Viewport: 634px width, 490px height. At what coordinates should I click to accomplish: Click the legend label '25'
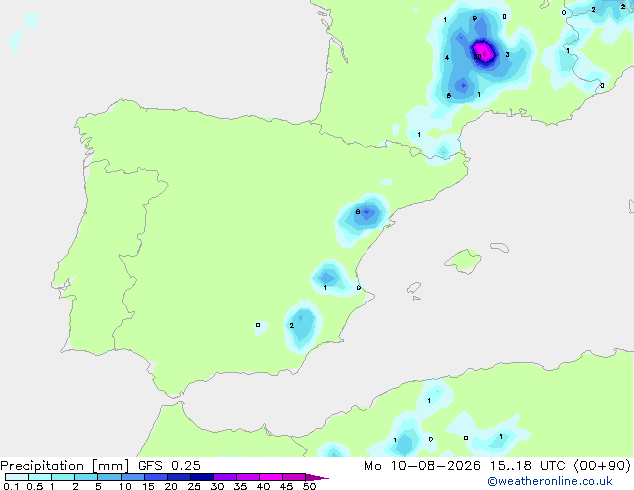(194, 486)
